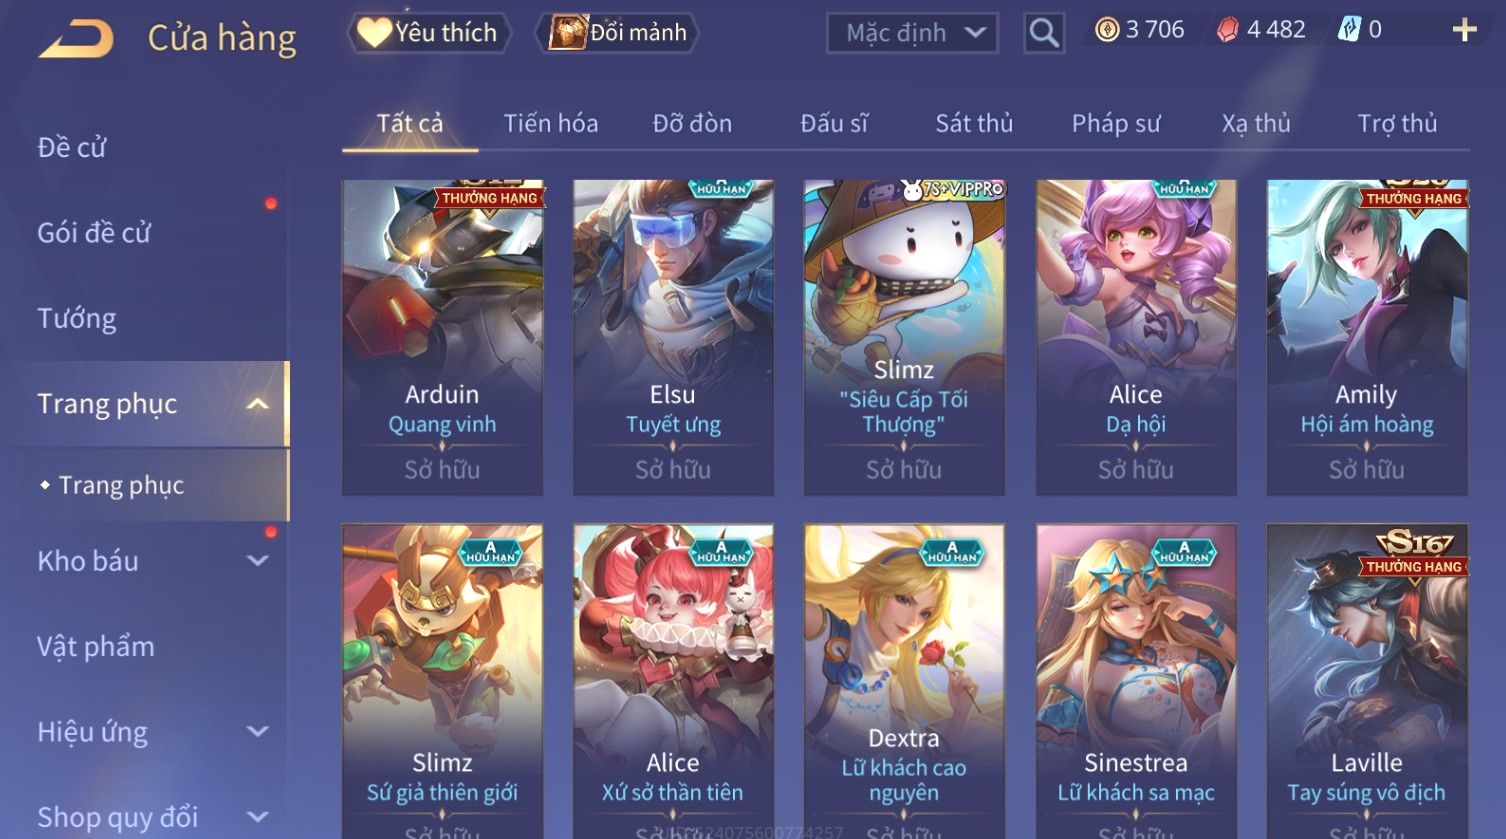Open Elsu Tuyết ưng skin card
The width and height of the screenshot is (1506, 839).
(673, 337)
